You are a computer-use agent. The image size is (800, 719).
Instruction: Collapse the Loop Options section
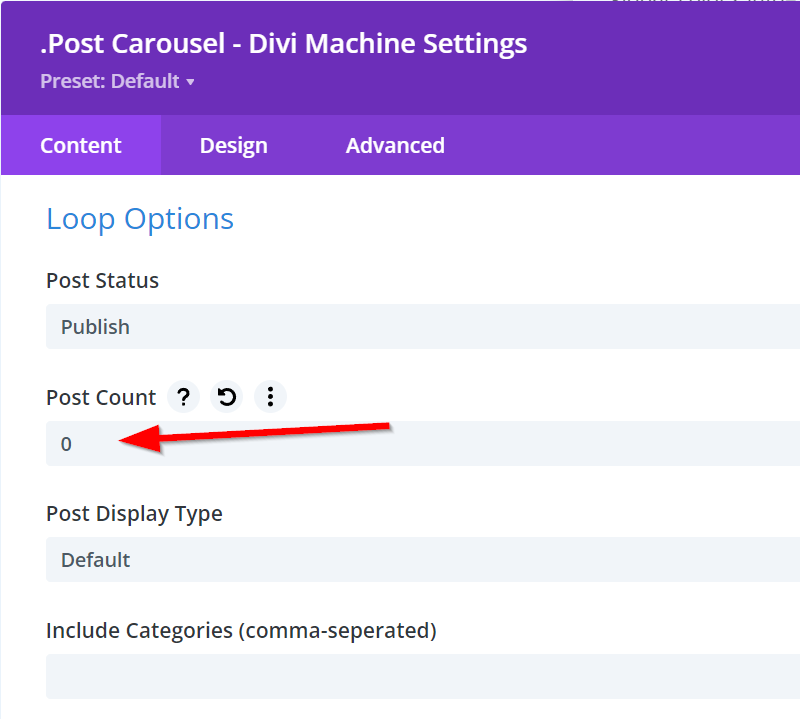point(140,219)
